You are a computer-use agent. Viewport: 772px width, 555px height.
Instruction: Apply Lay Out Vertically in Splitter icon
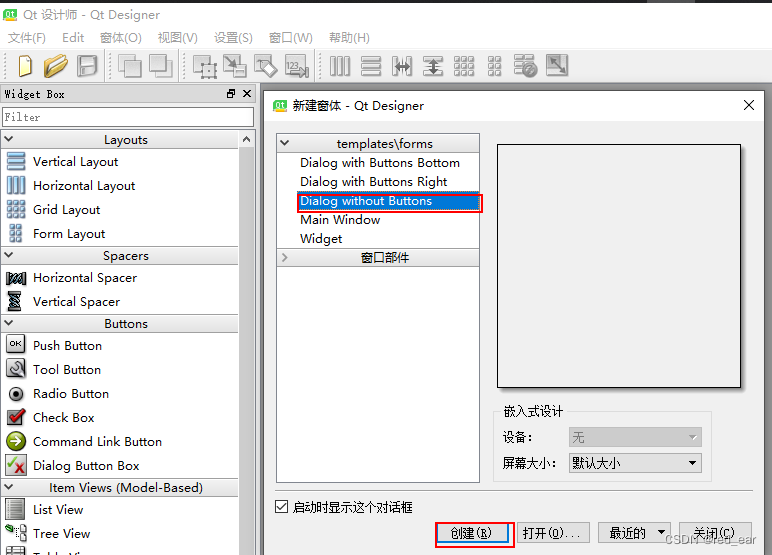pyautogui.click(x=433, y=66)
